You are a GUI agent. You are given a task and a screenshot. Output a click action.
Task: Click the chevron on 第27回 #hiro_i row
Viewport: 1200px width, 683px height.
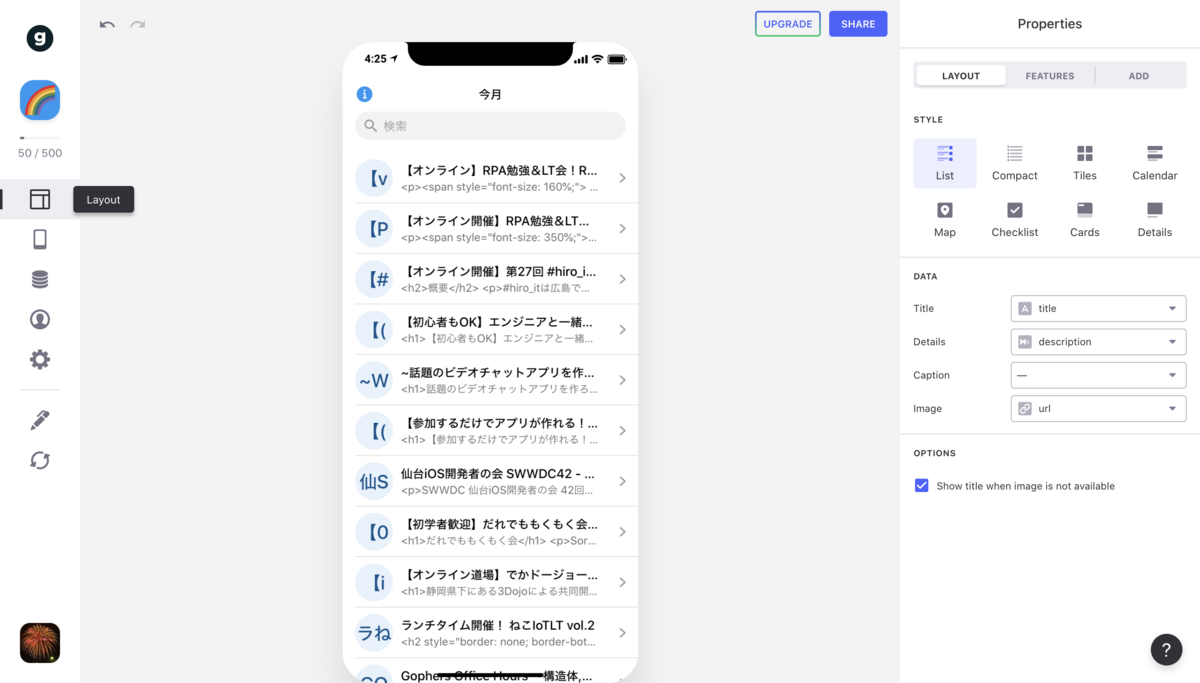pos(622,279)
